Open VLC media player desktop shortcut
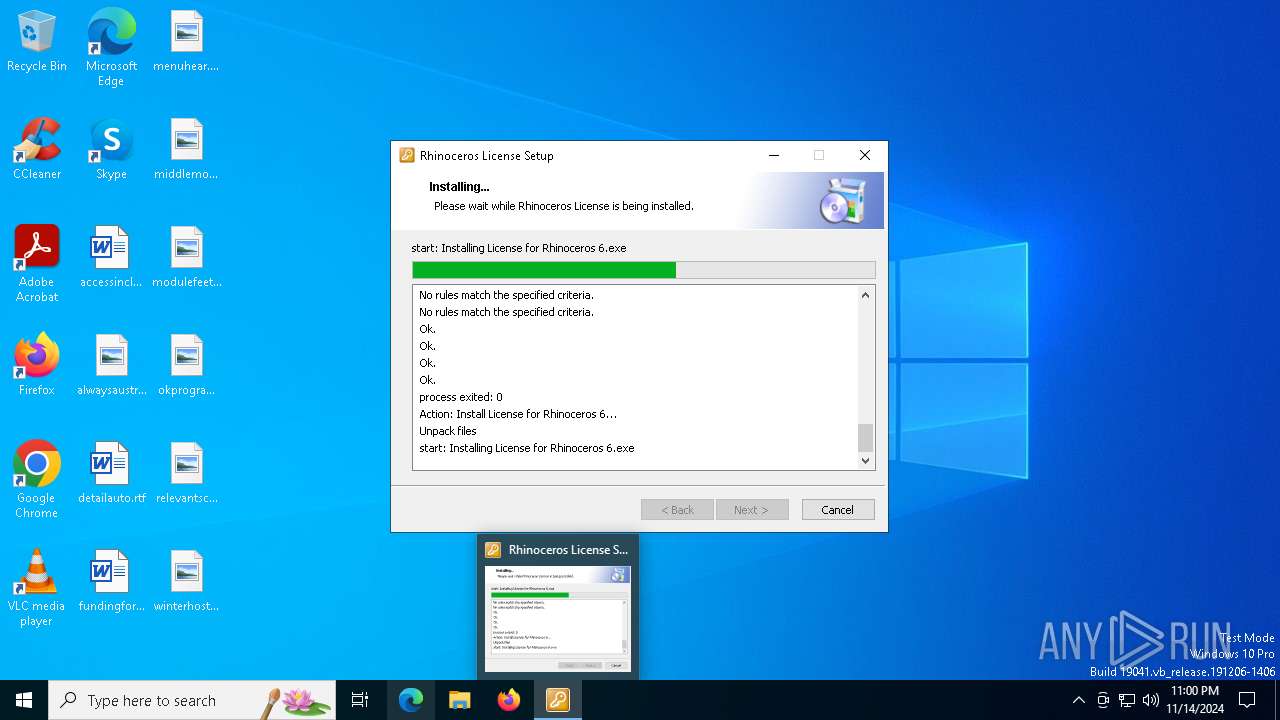 point(37,587)
